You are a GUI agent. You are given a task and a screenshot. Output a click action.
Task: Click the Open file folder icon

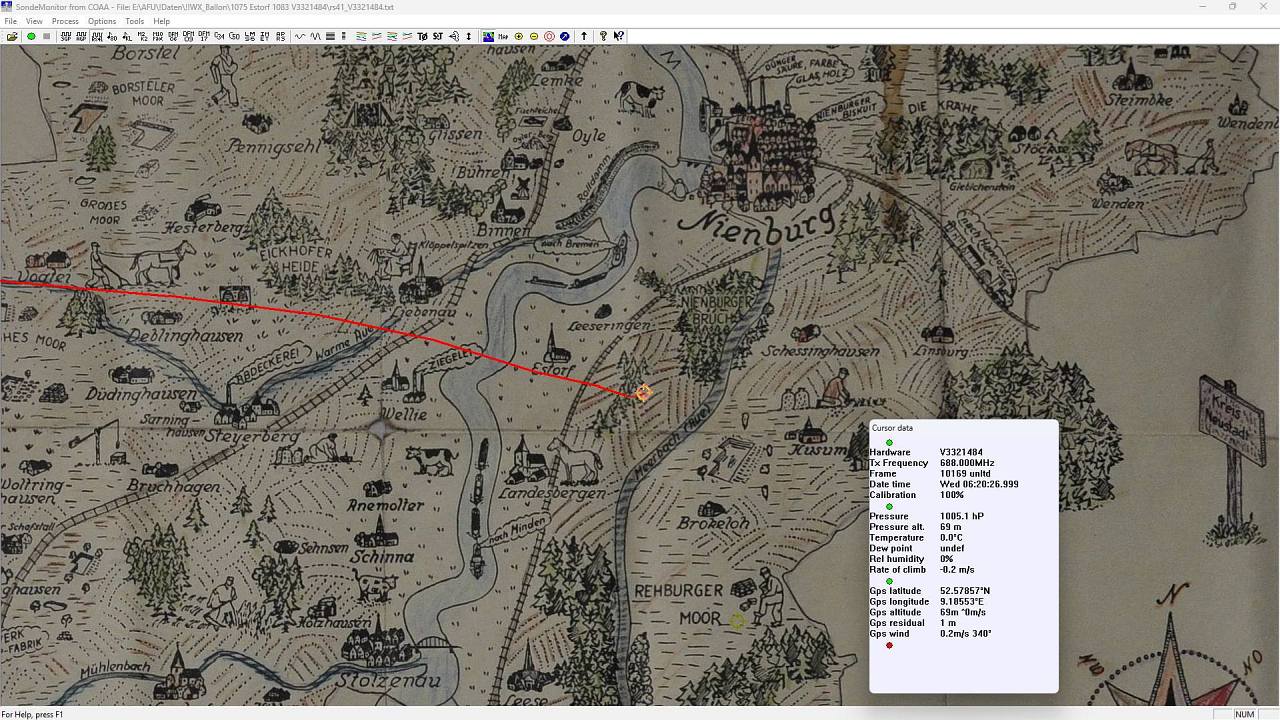point(12,36)
